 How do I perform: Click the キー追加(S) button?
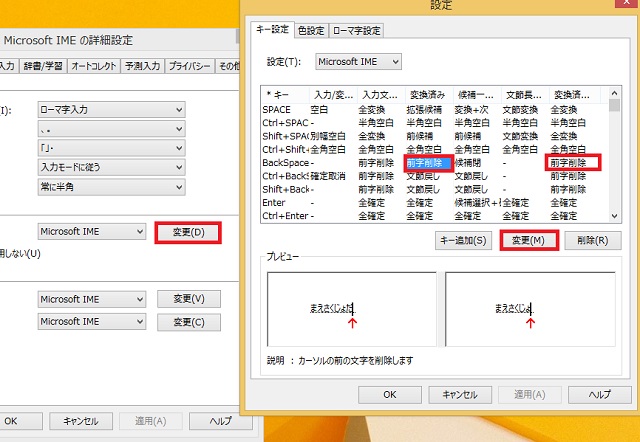pos(462,241)
